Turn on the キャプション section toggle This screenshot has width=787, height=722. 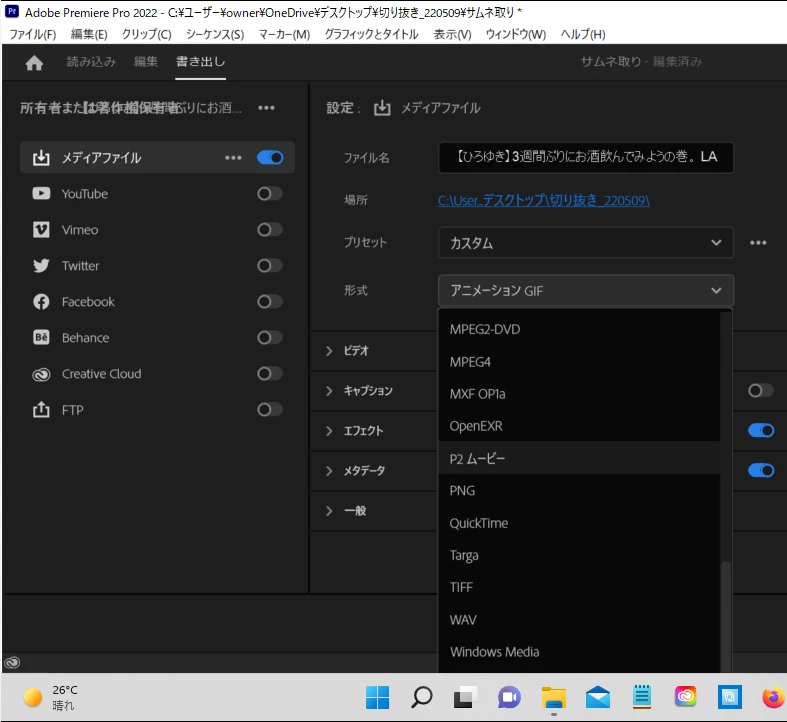point(760,391)
